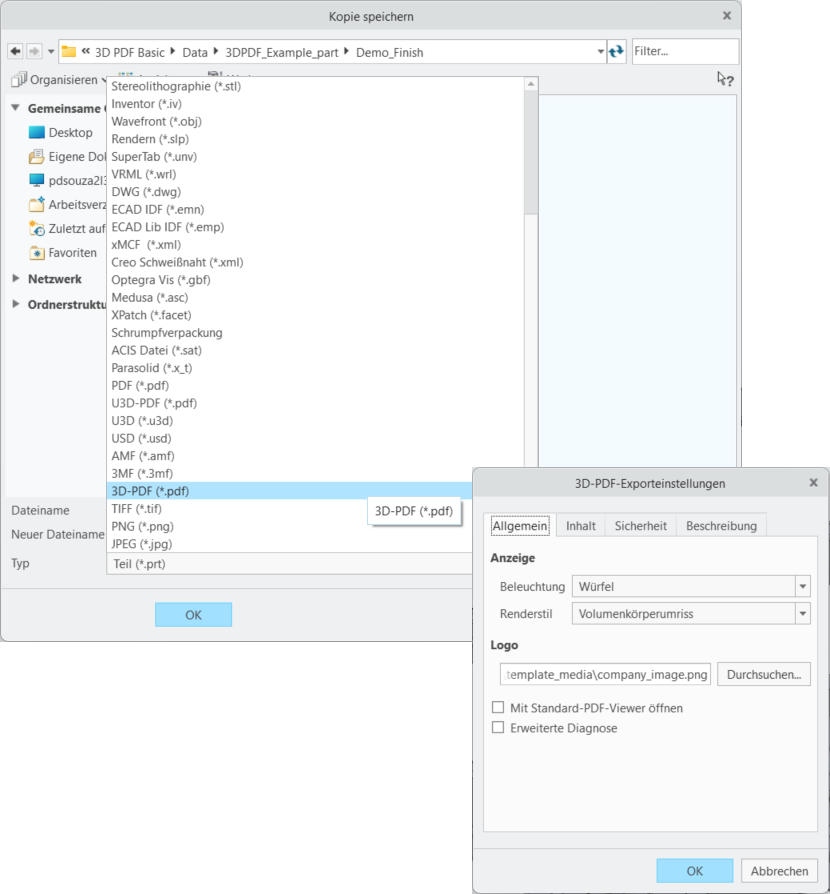Click the Demo_Finish breadcrumb
This screenshot has height=894, width=830.
pos(390,52)
